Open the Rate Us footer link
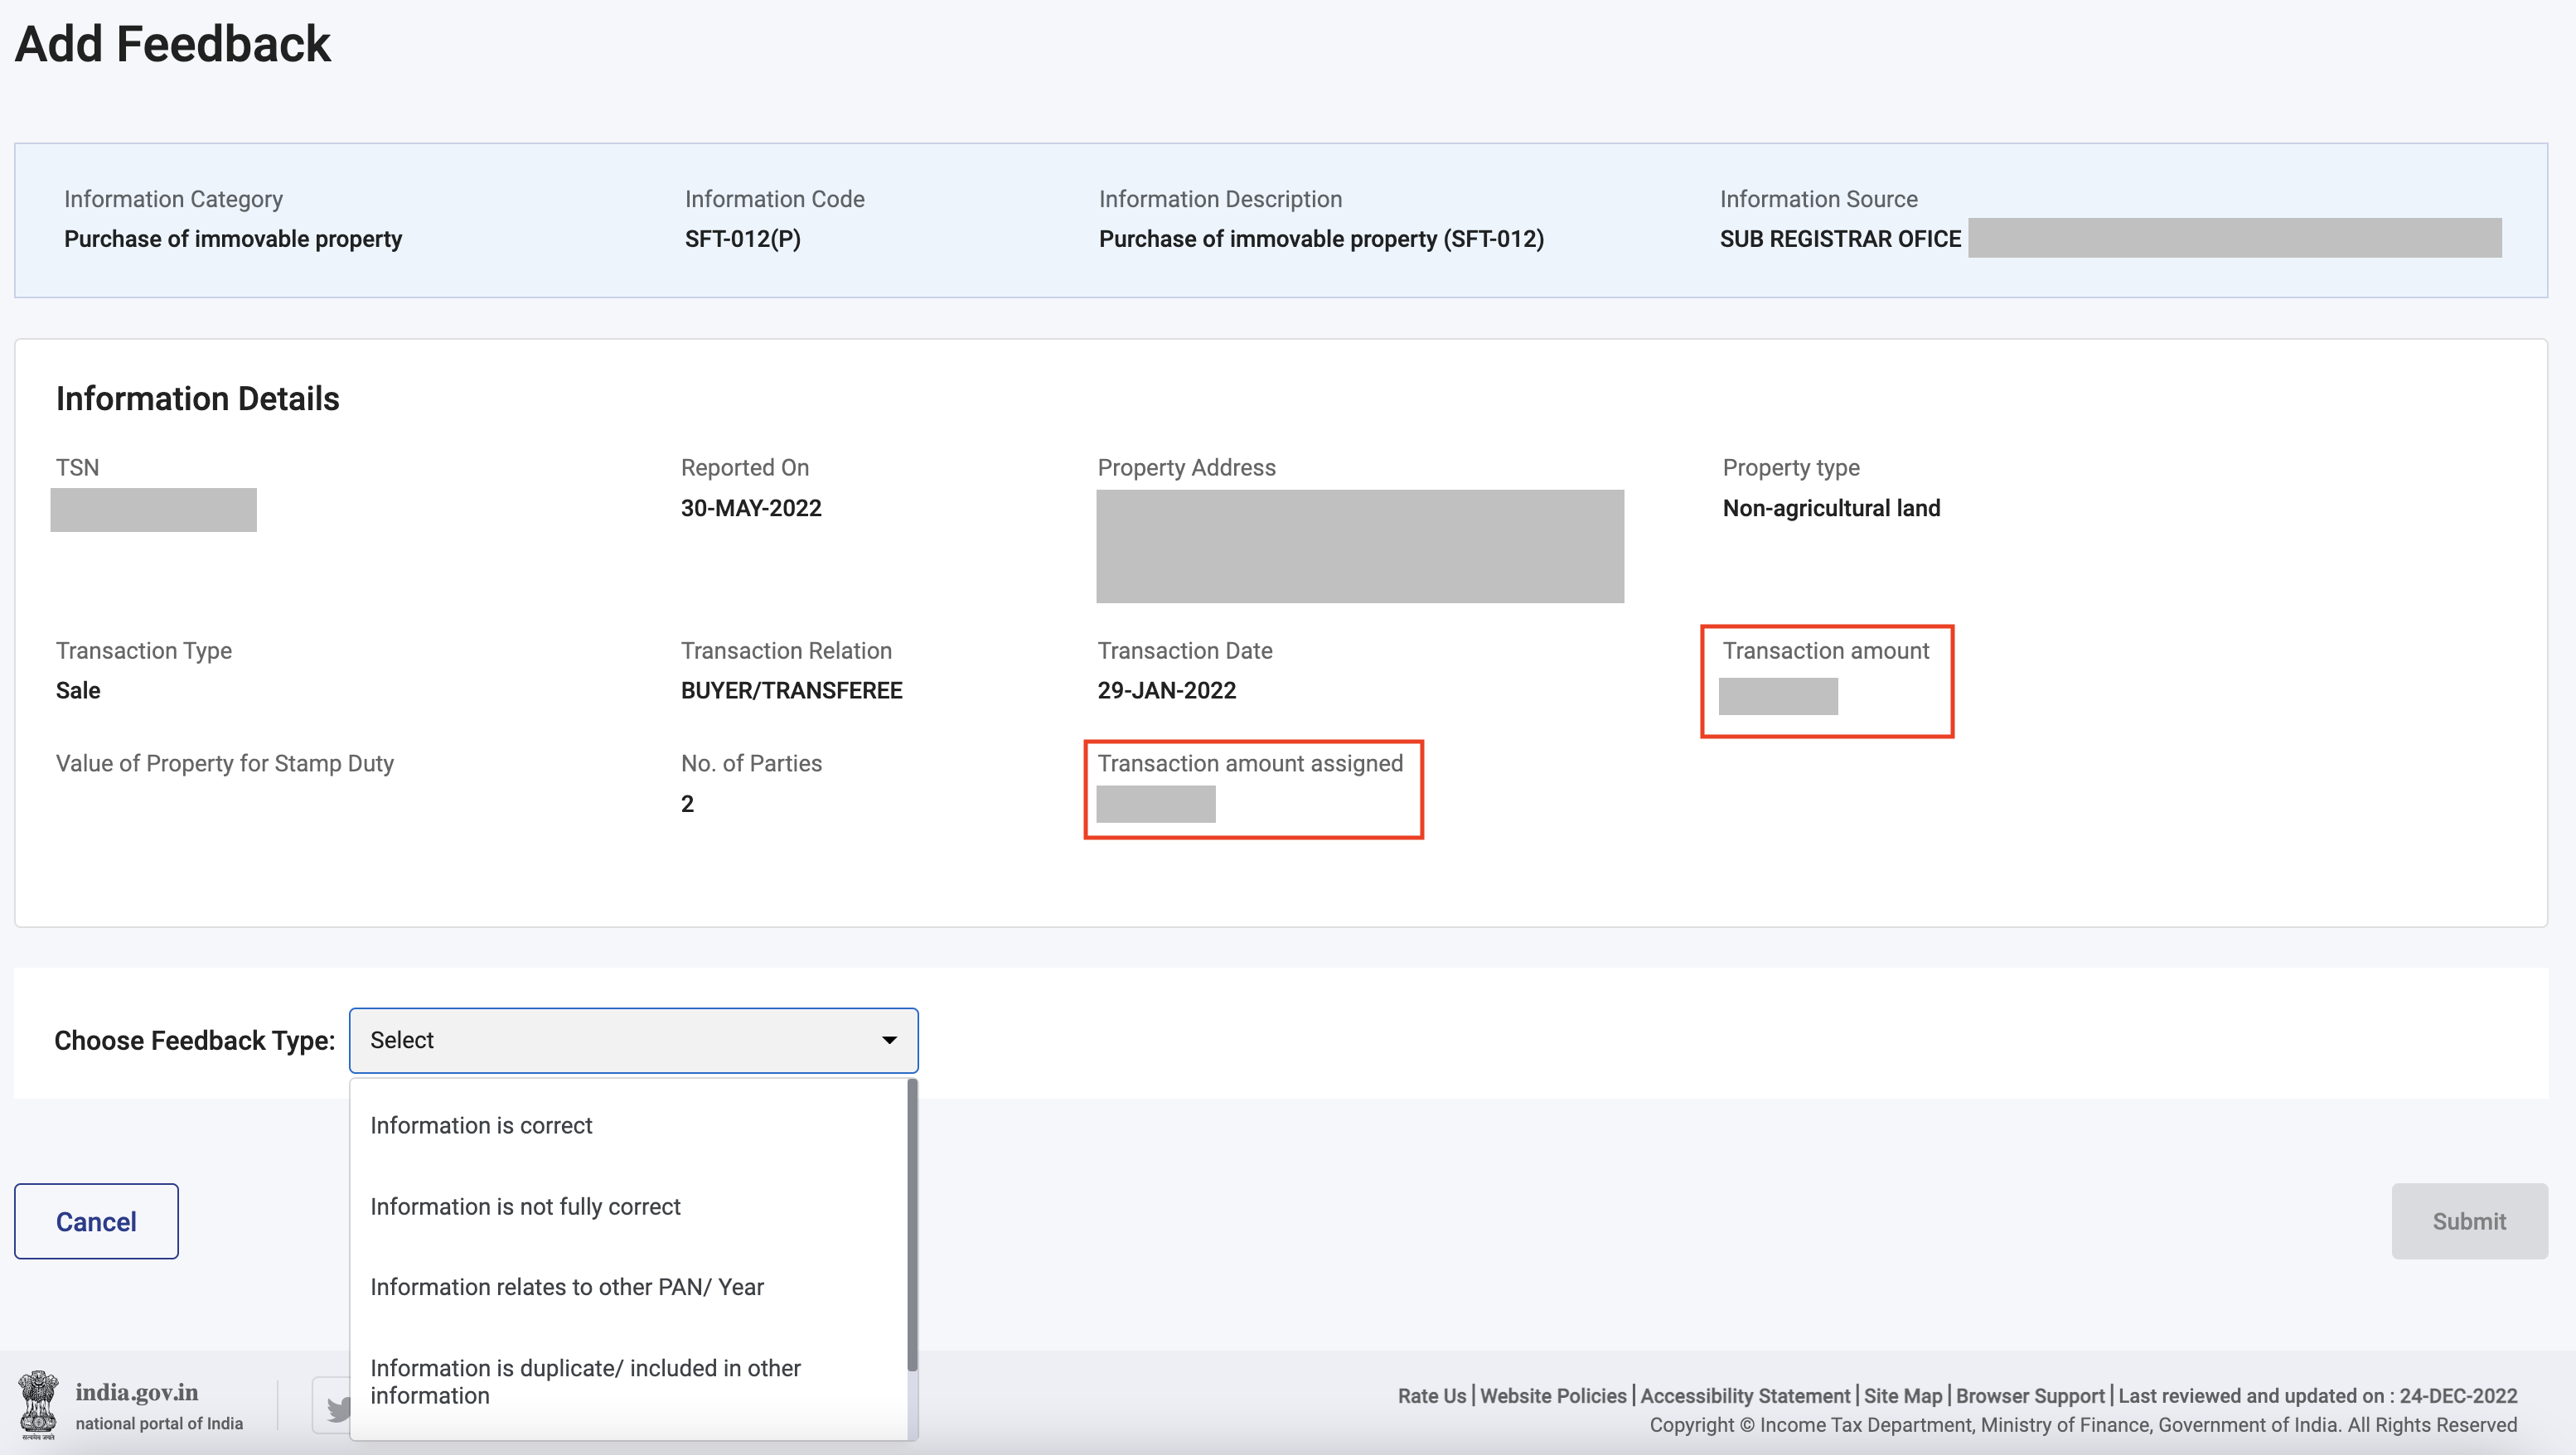This screenshot has height=1455, width=2576. [1431, 1395]
